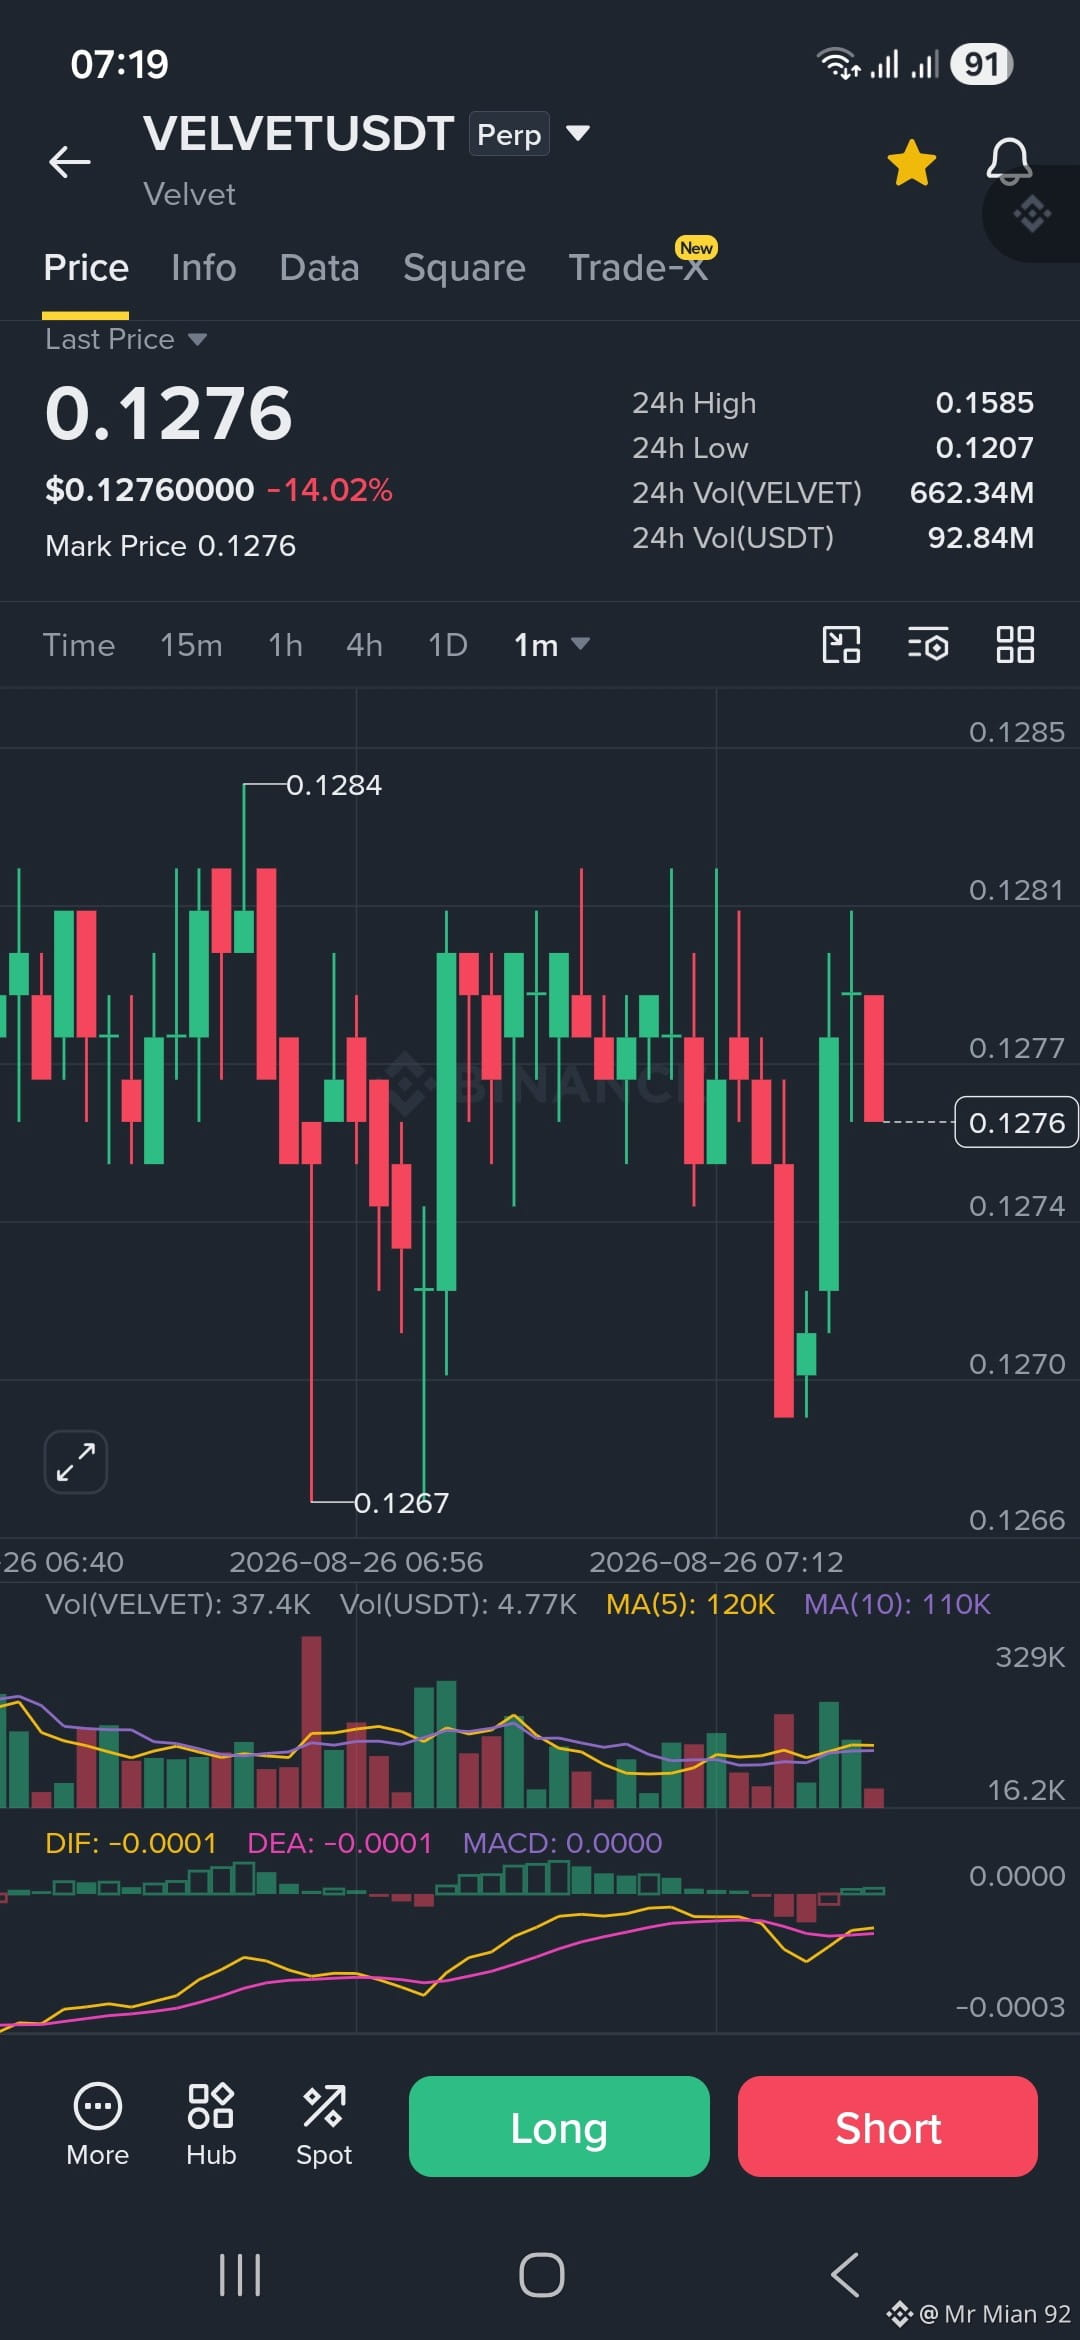This screenshot has height=2340, width=1080.
Task: Tap the 24h Low value 0.1207
Action: coord(984,448)
